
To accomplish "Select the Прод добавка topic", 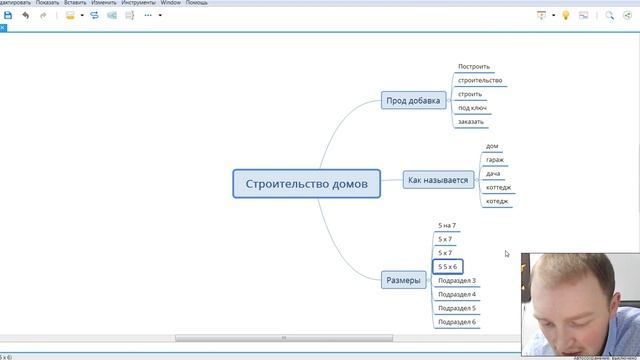I will tap(413, 100).
